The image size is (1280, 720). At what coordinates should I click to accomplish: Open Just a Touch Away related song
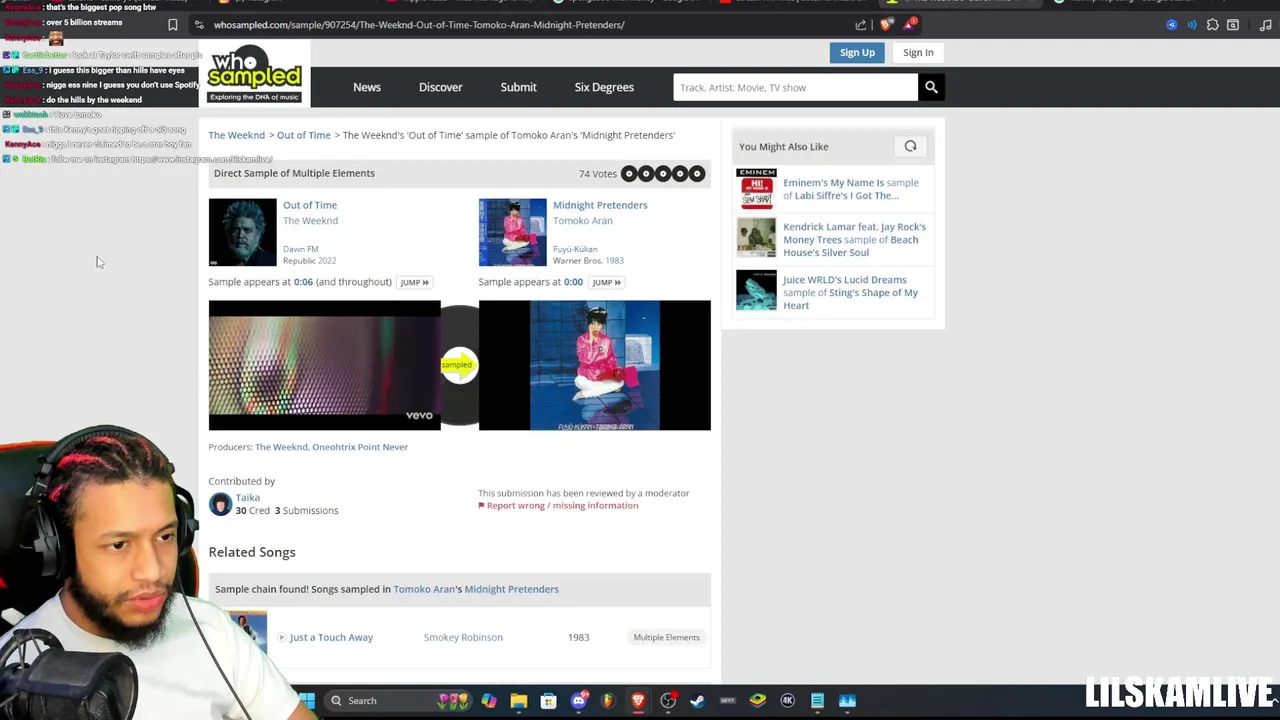pyautogui.click(x=331, y=637)
